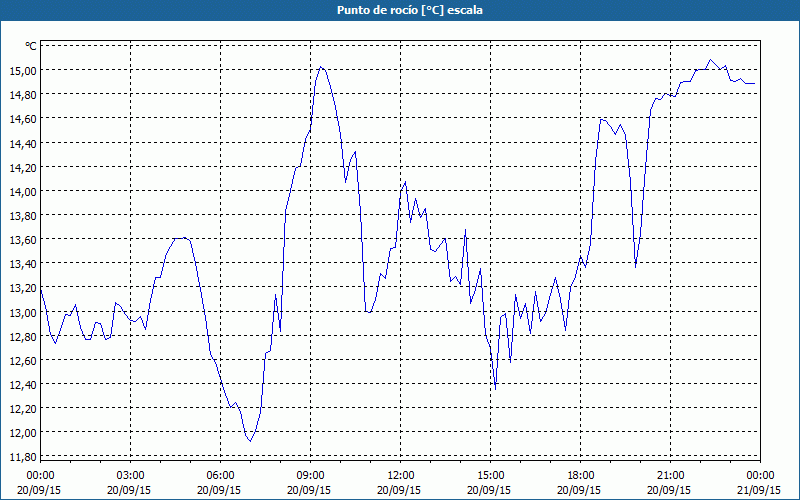Select the 13,60 y-axis value
This screenshot has width=800, height=500.
click(x=23, y=240)
